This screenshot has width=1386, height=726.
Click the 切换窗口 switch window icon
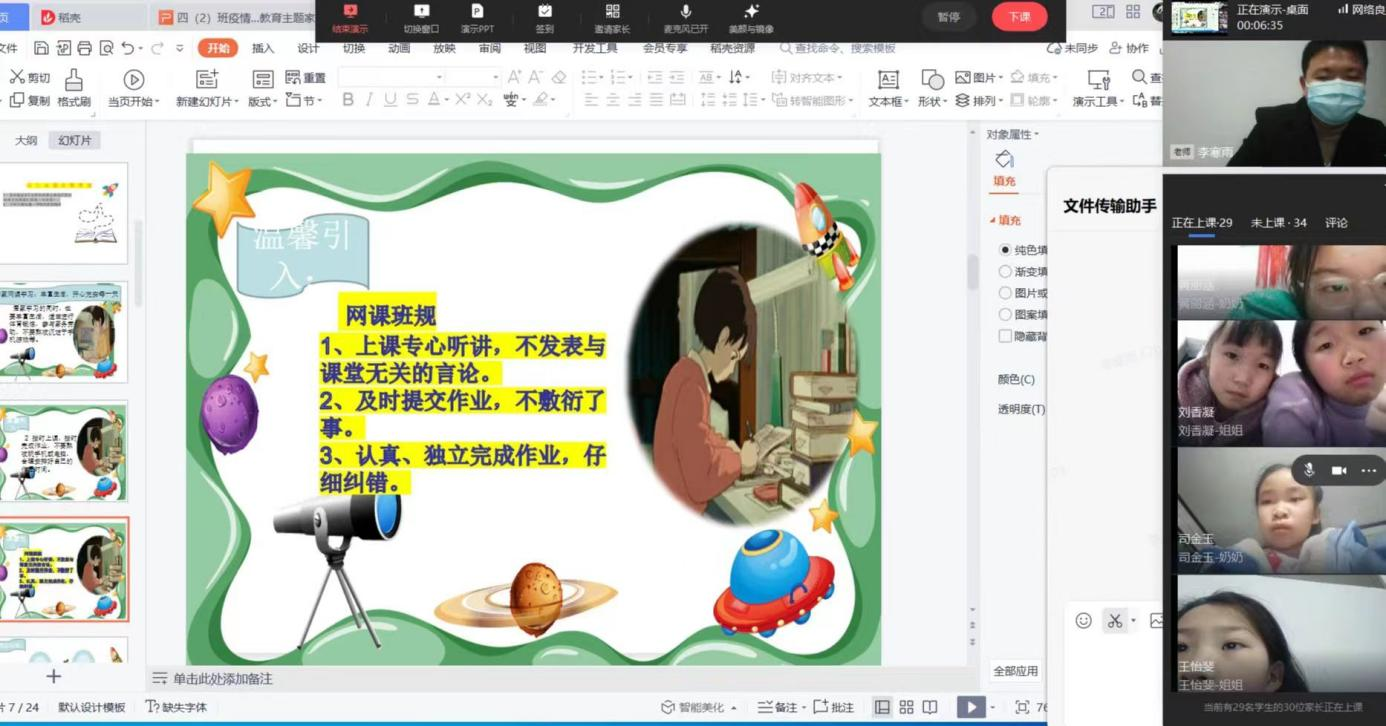(x=421, y=11)
